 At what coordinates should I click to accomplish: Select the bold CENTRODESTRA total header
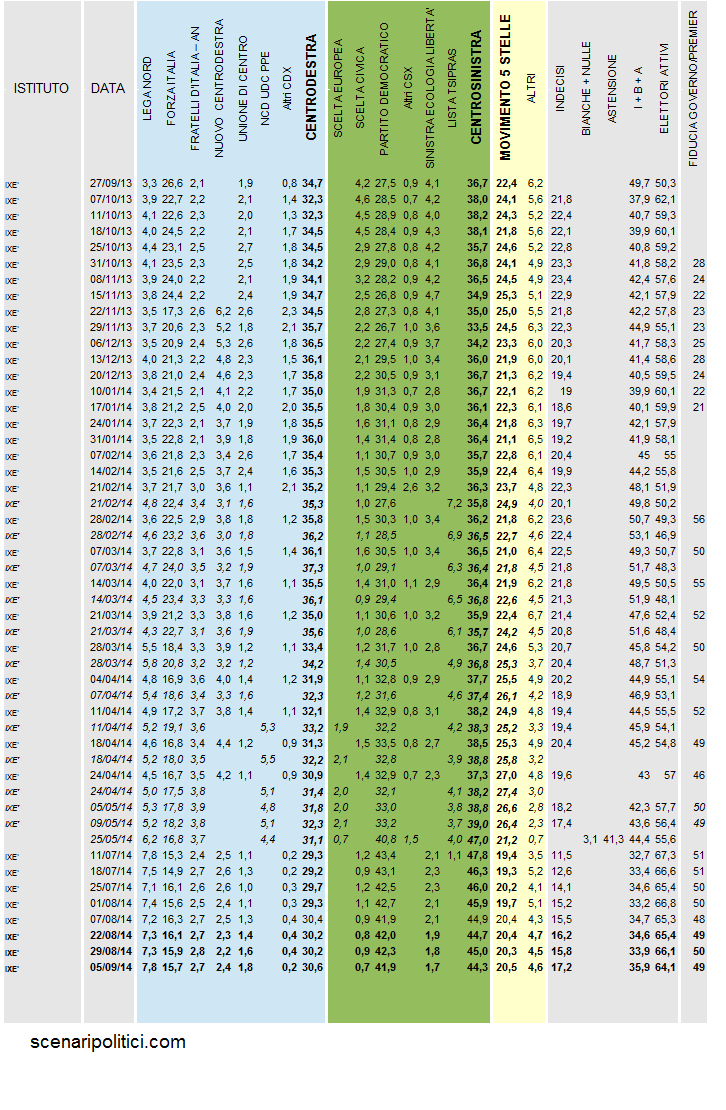[311, 87]
